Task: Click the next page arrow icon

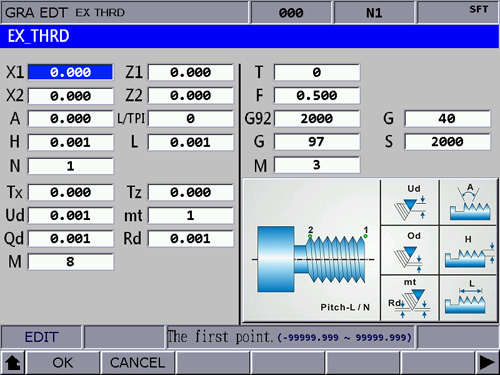Action: tap(487, 363)
